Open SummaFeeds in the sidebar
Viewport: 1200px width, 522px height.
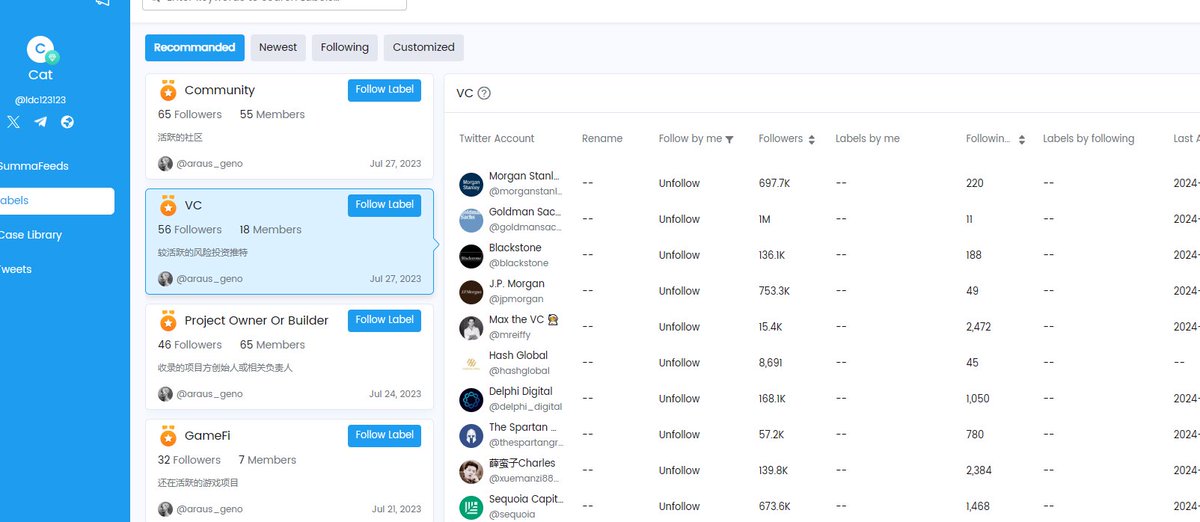point(34,166)
